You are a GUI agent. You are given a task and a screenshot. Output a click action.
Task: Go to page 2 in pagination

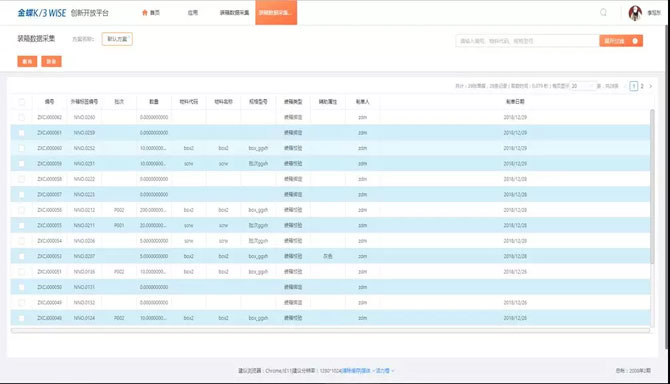642,86
